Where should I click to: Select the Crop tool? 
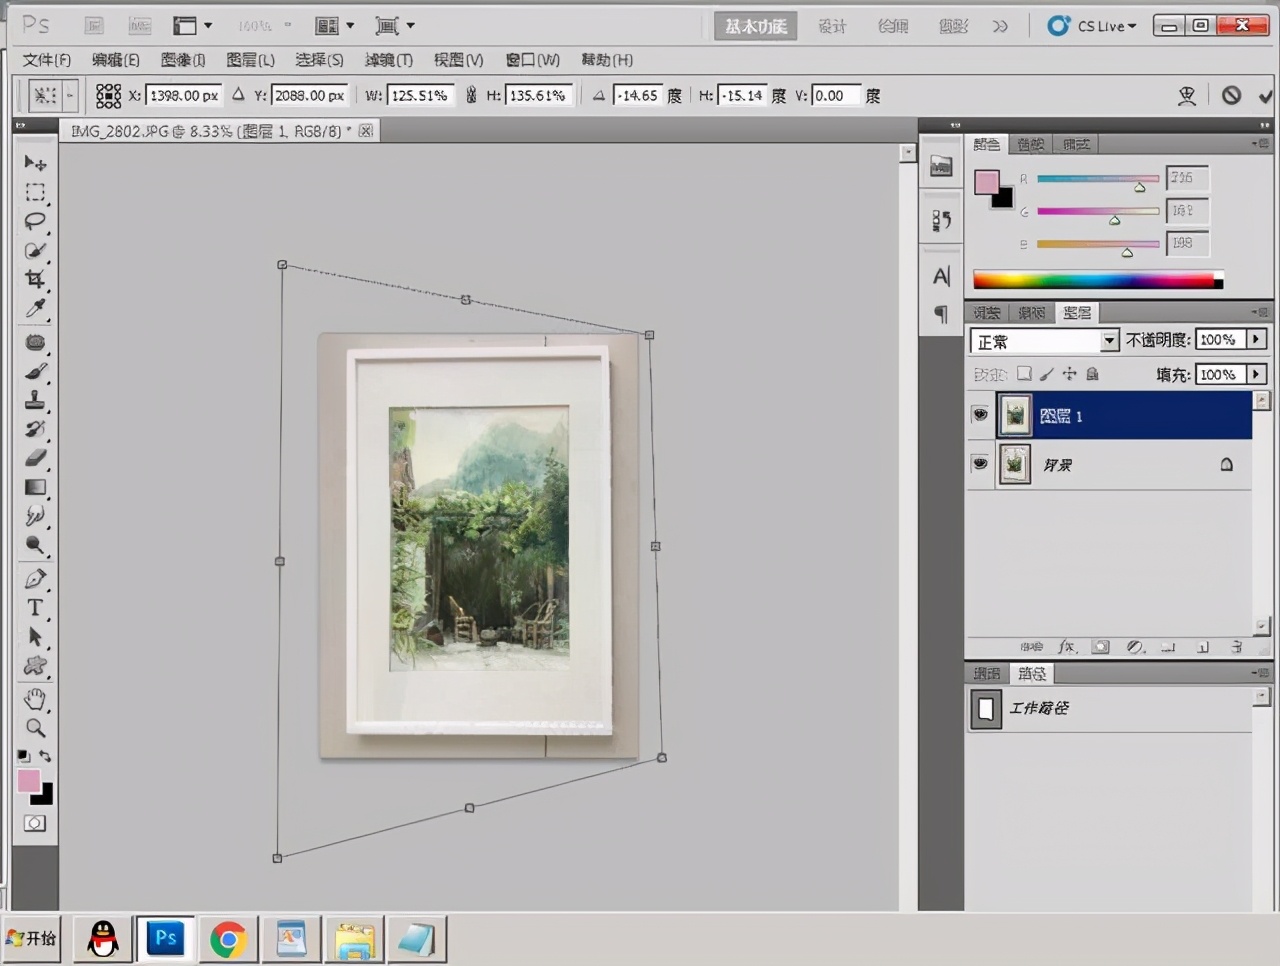35,280
